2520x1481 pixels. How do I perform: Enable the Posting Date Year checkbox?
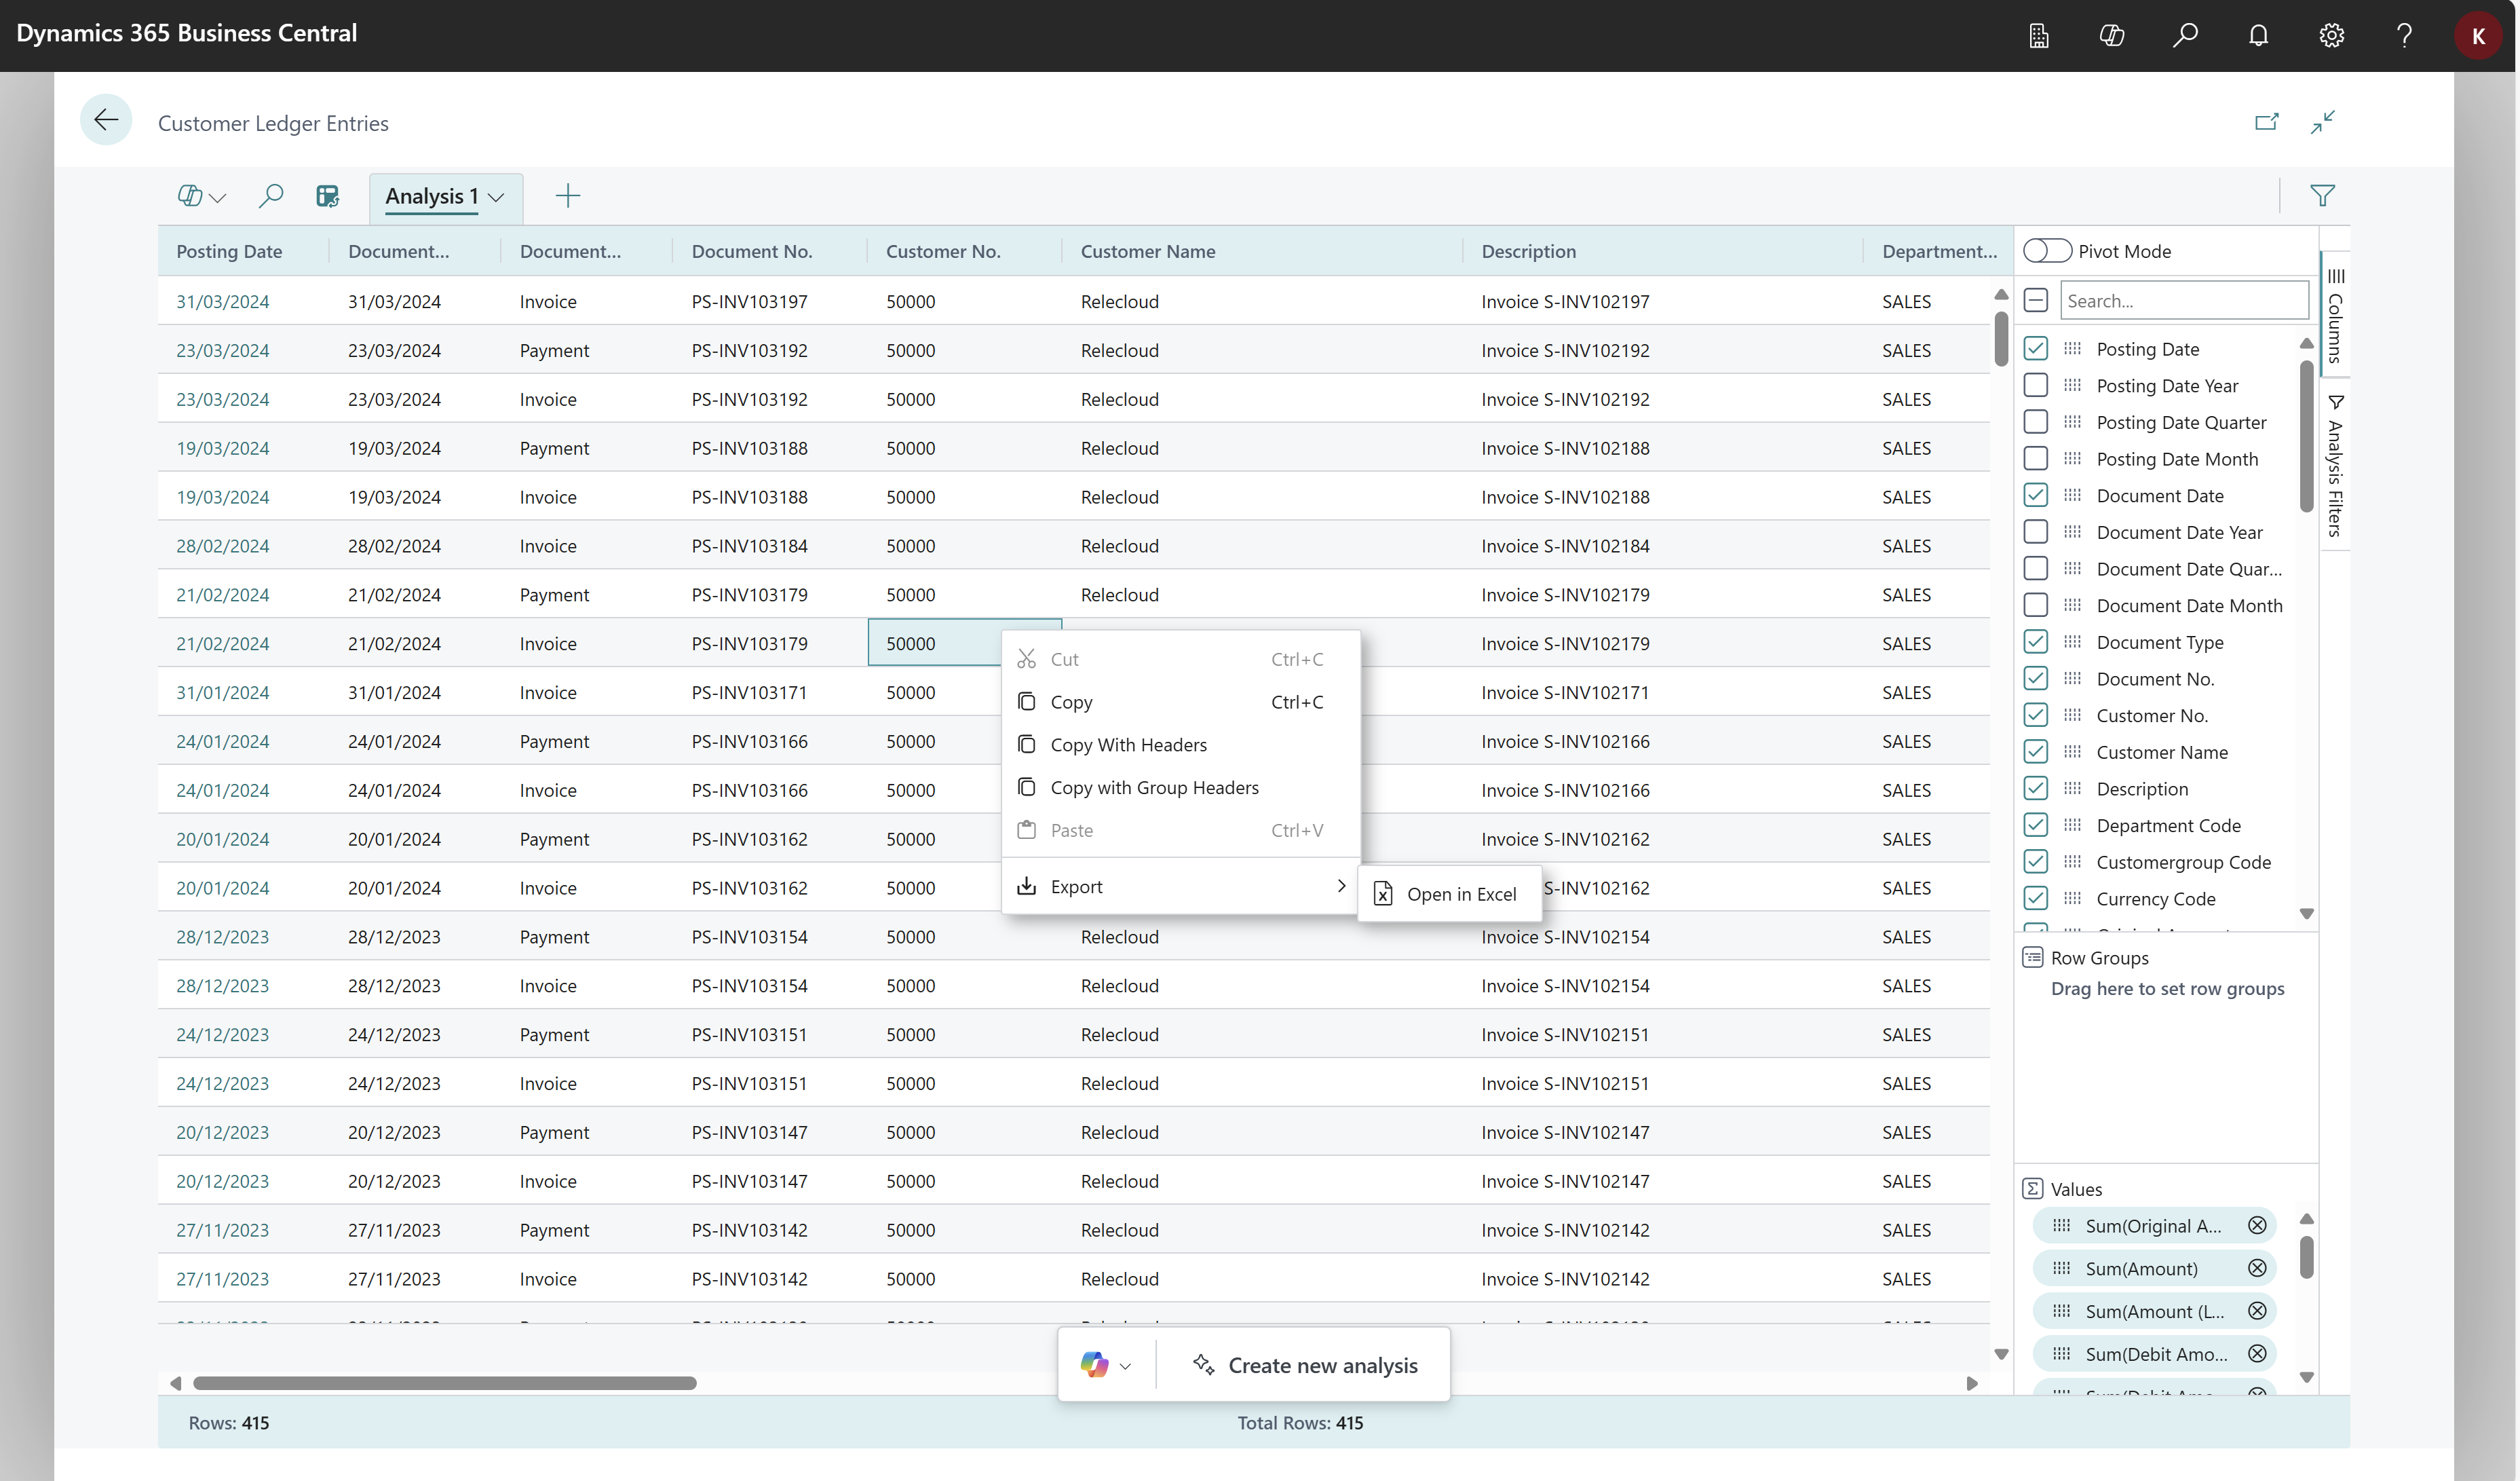pos(2036,384)
